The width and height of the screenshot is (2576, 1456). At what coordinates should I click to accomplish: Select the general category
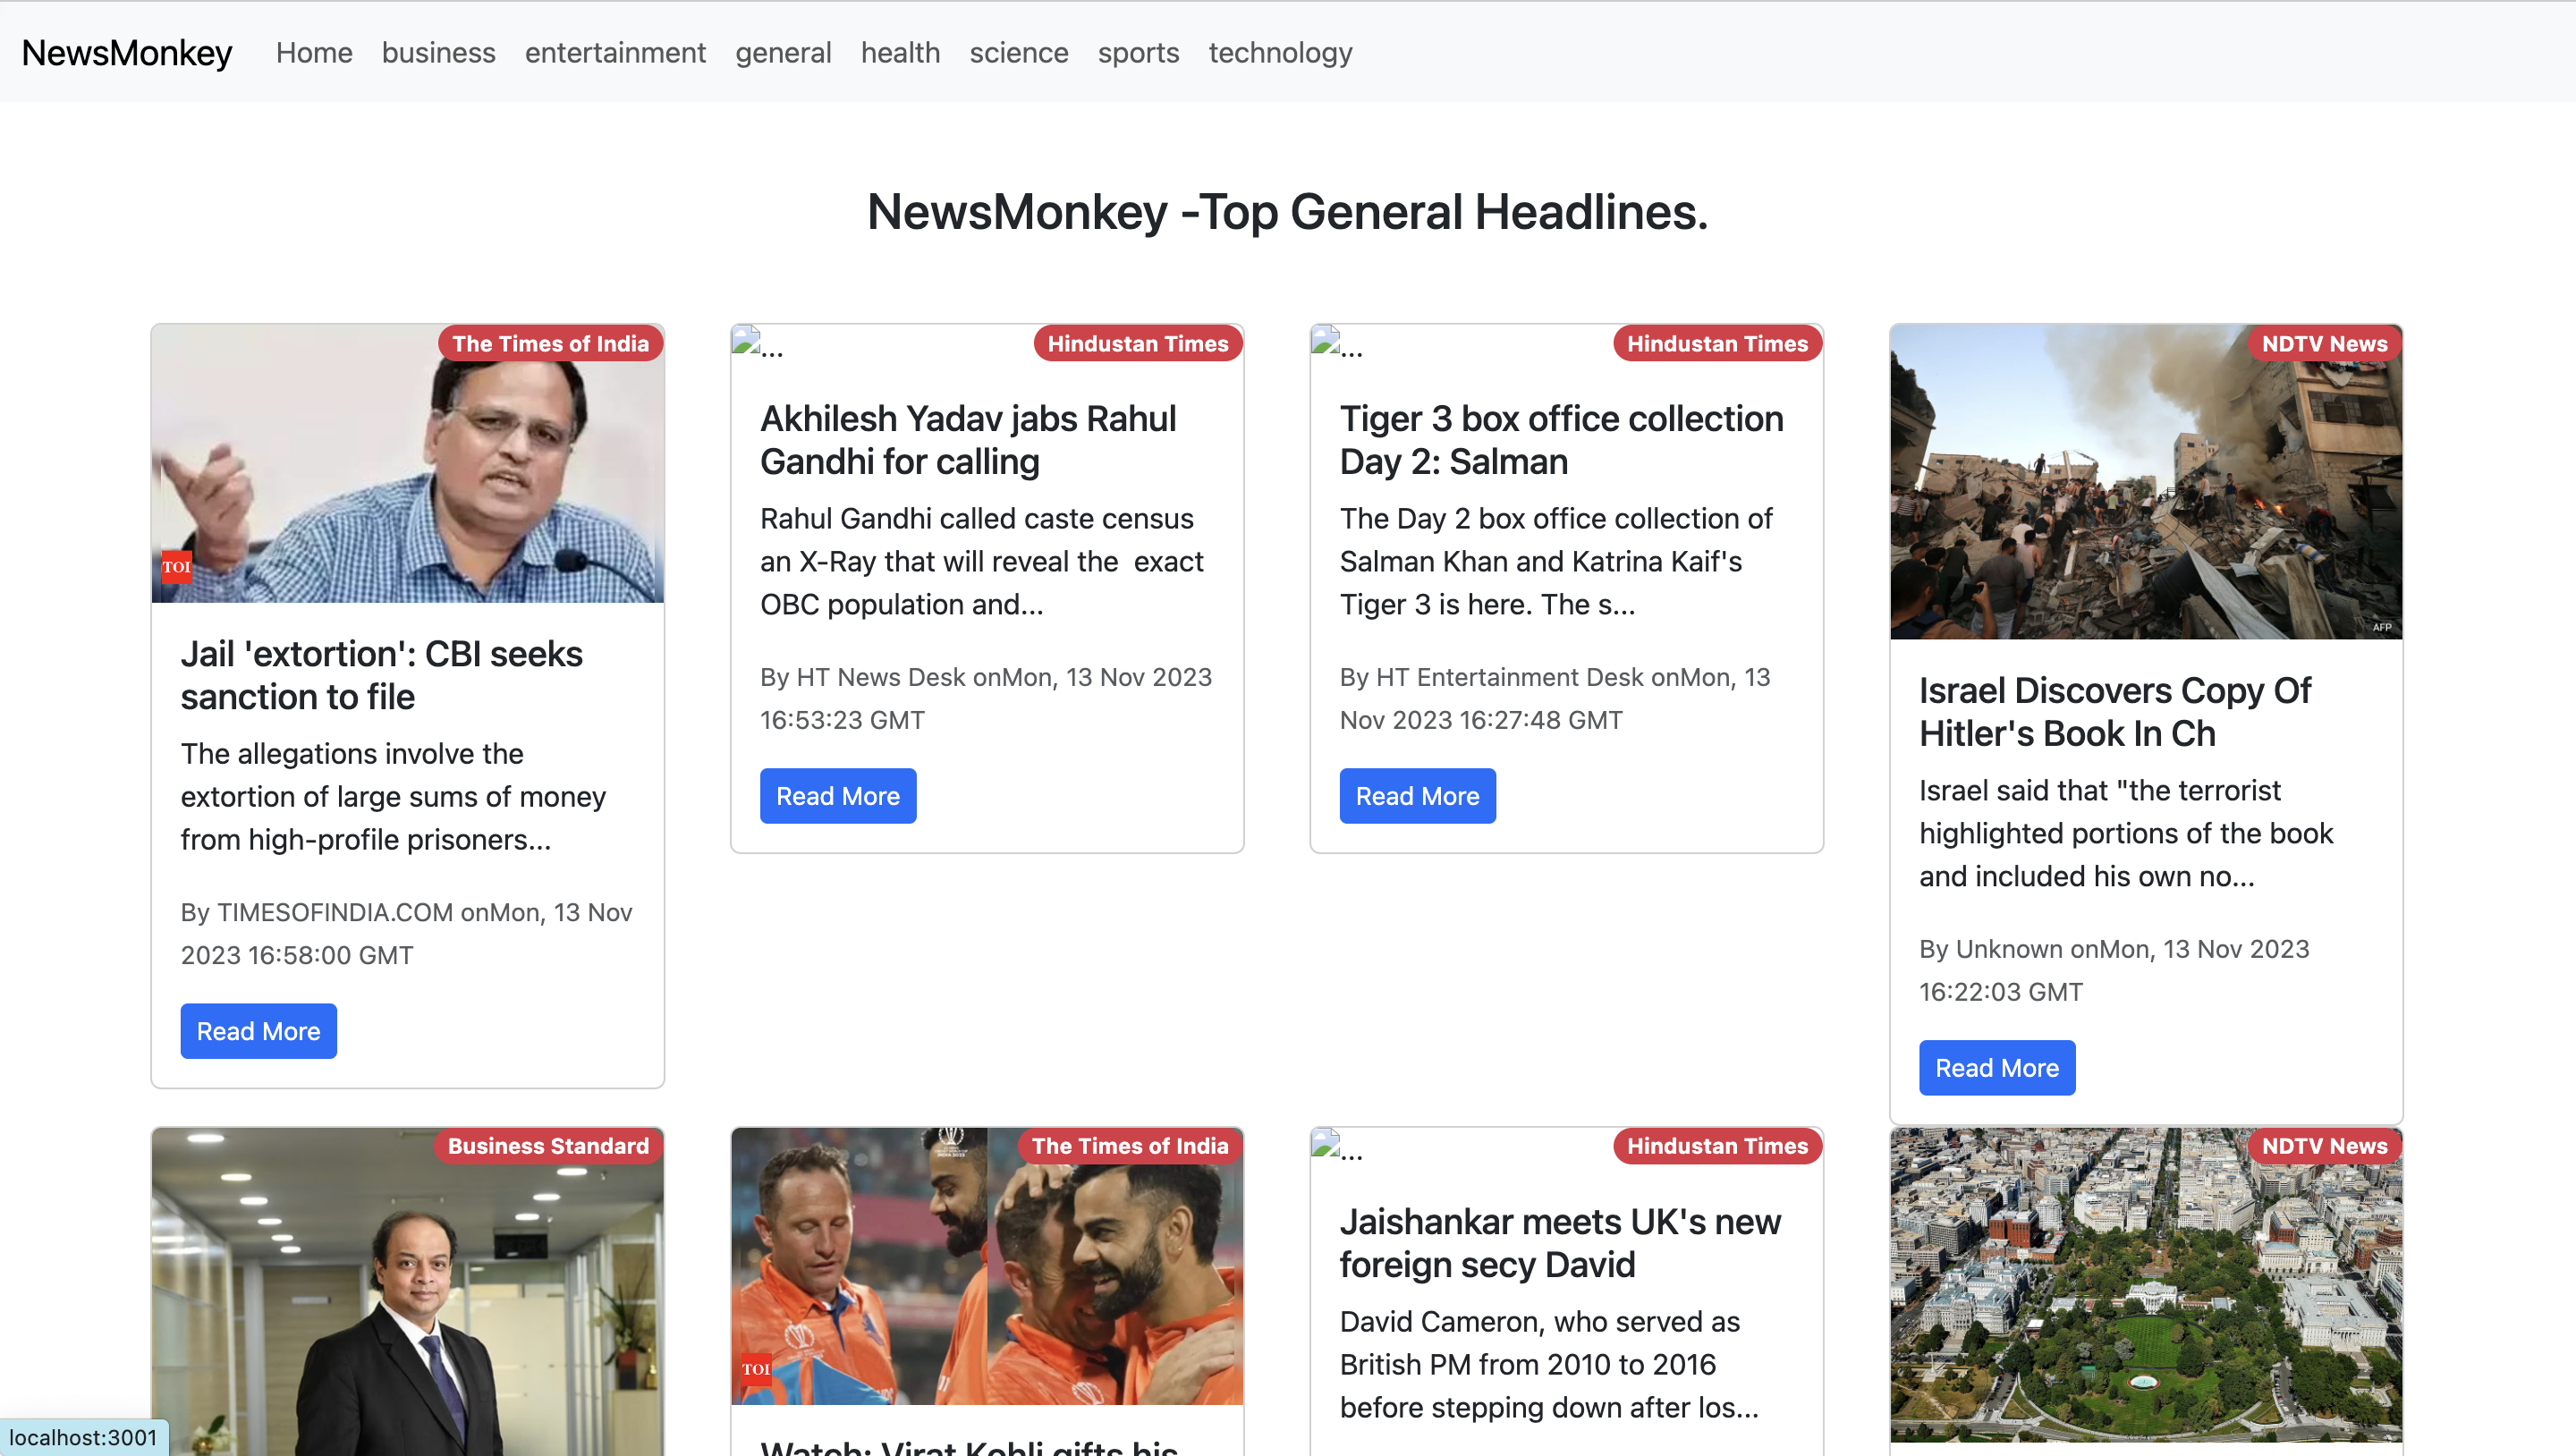tap(783, 52)
